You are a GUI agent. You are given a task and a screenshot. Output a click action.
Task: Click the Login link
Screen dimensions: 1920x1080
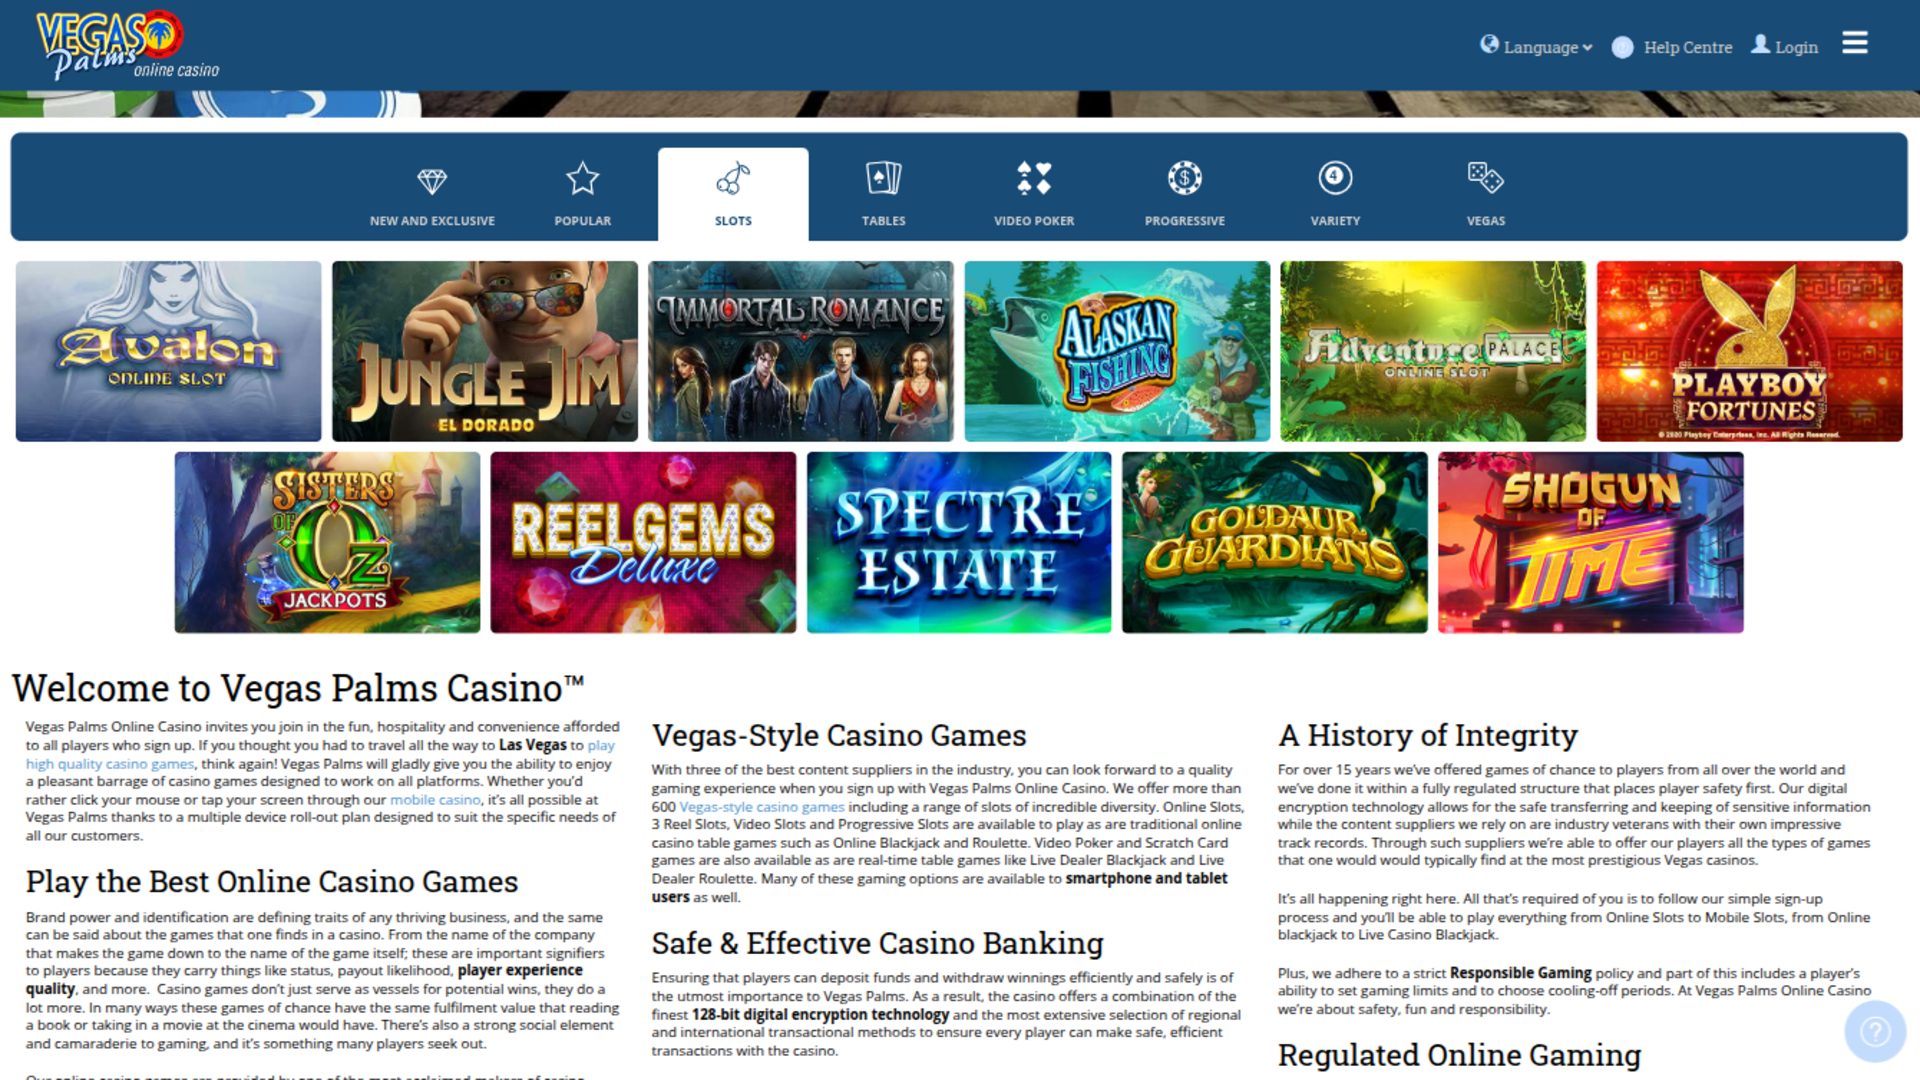[1784, 47]
